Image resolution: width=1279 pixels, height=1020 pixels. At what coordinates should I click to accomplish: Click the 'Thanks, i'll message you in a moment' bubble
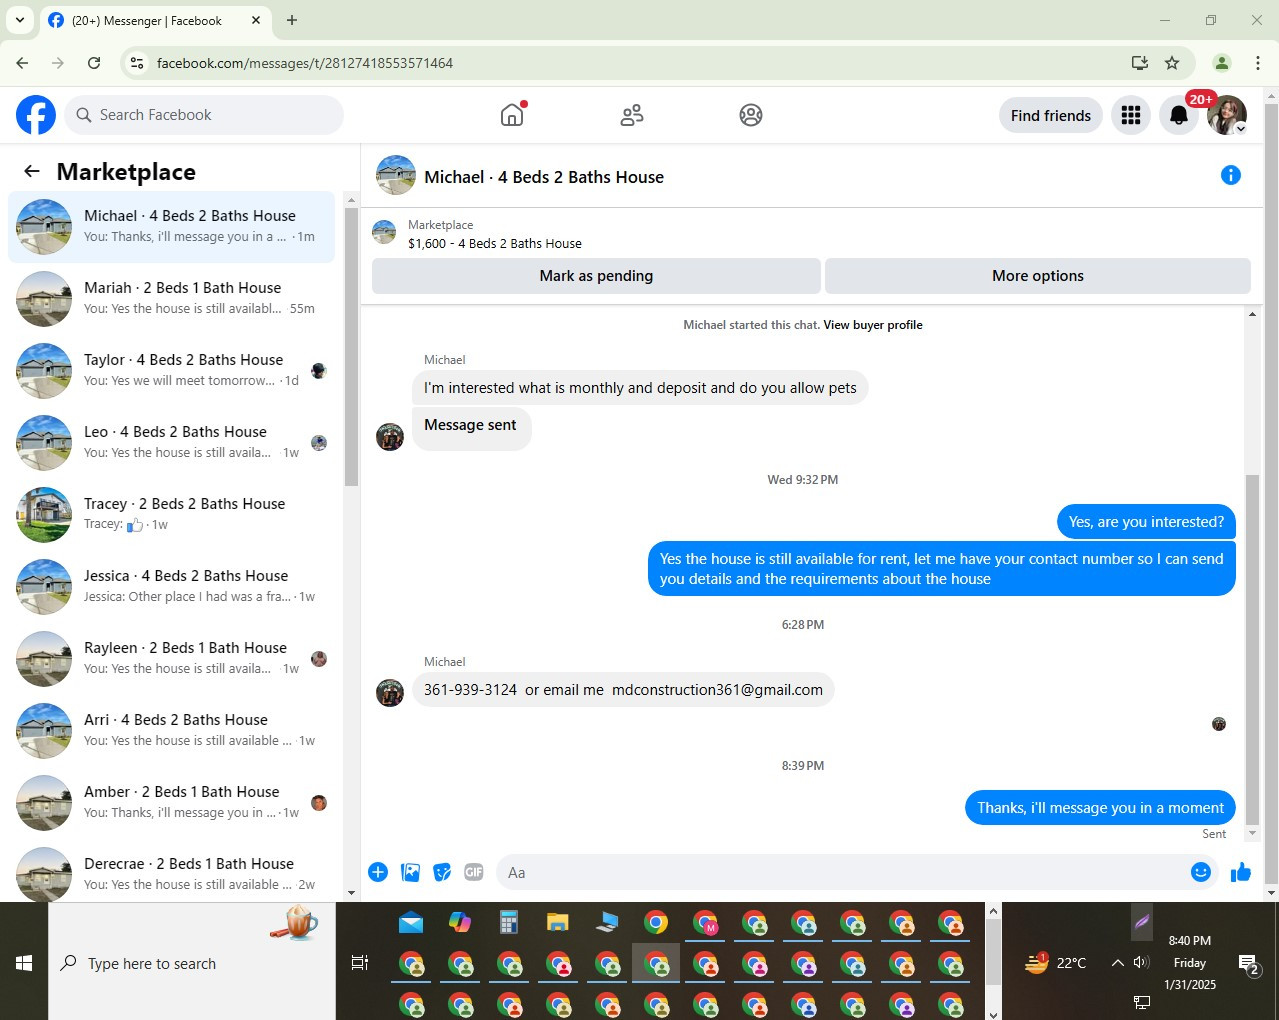(1100, 808)
